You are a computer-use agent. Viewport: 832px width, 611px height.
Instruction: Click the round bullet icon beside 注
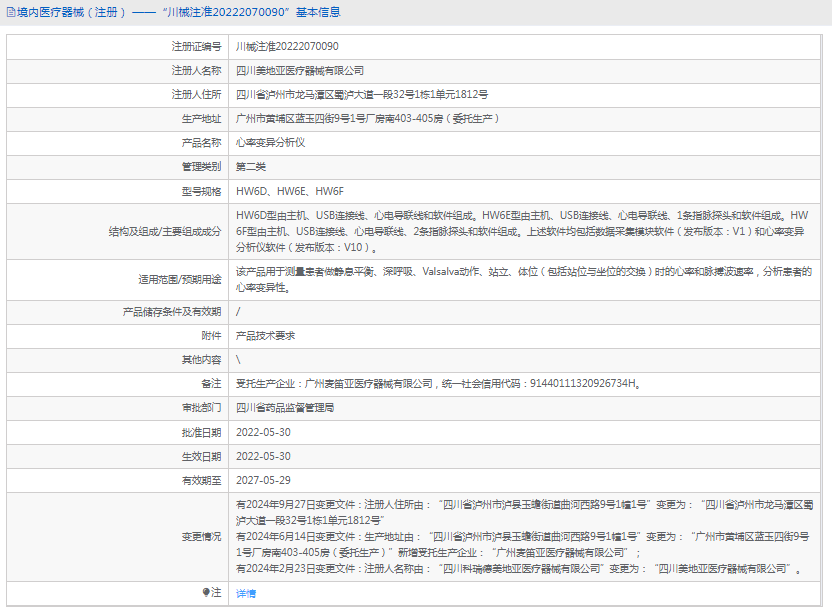(206, 592)
